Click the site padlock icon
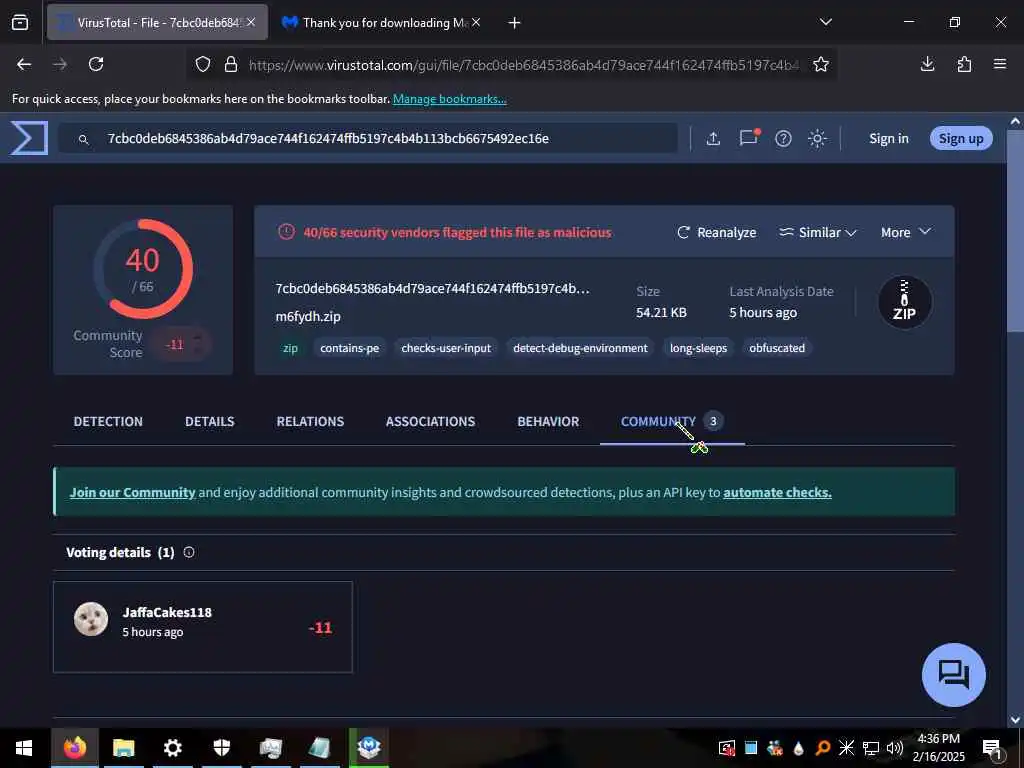Screen dimensions: 1024x768 tap(231, 64)
